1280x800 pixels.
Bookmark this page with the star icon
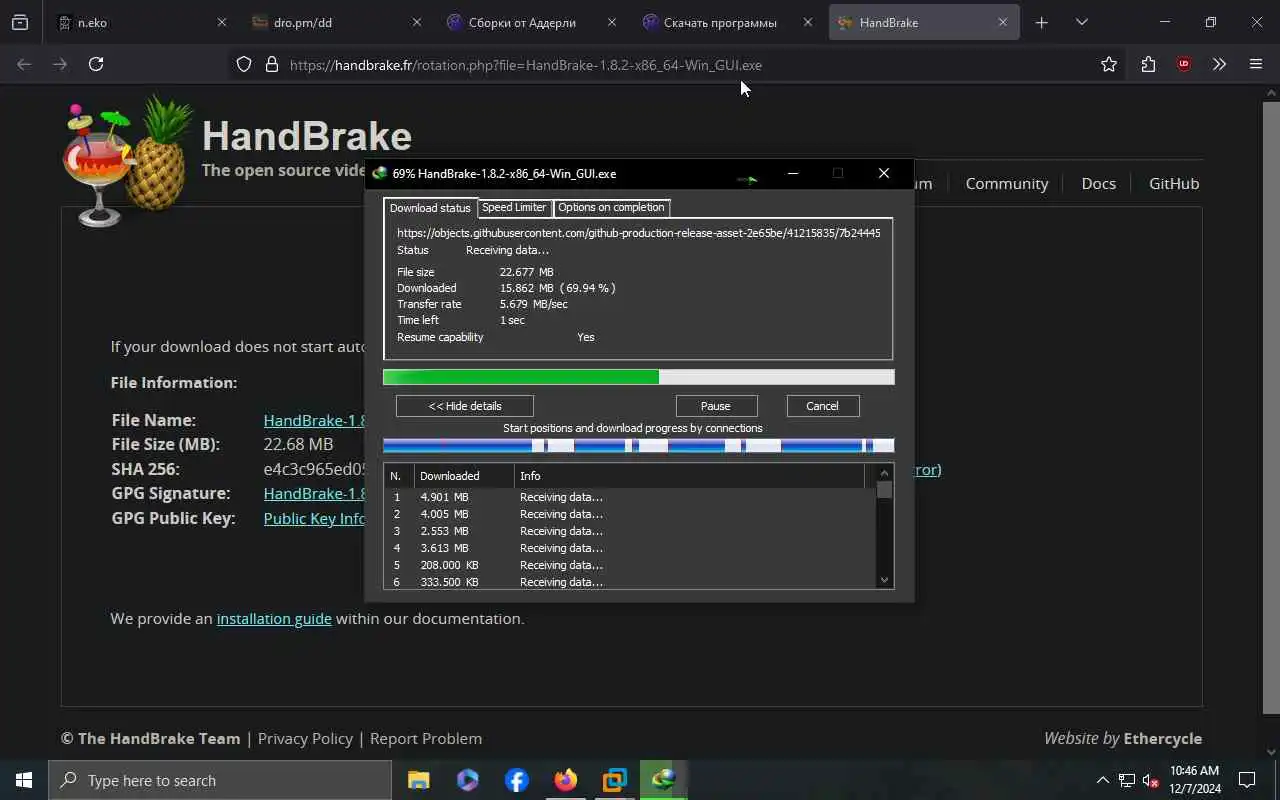pyautogui.click(x=1109, y=64)
